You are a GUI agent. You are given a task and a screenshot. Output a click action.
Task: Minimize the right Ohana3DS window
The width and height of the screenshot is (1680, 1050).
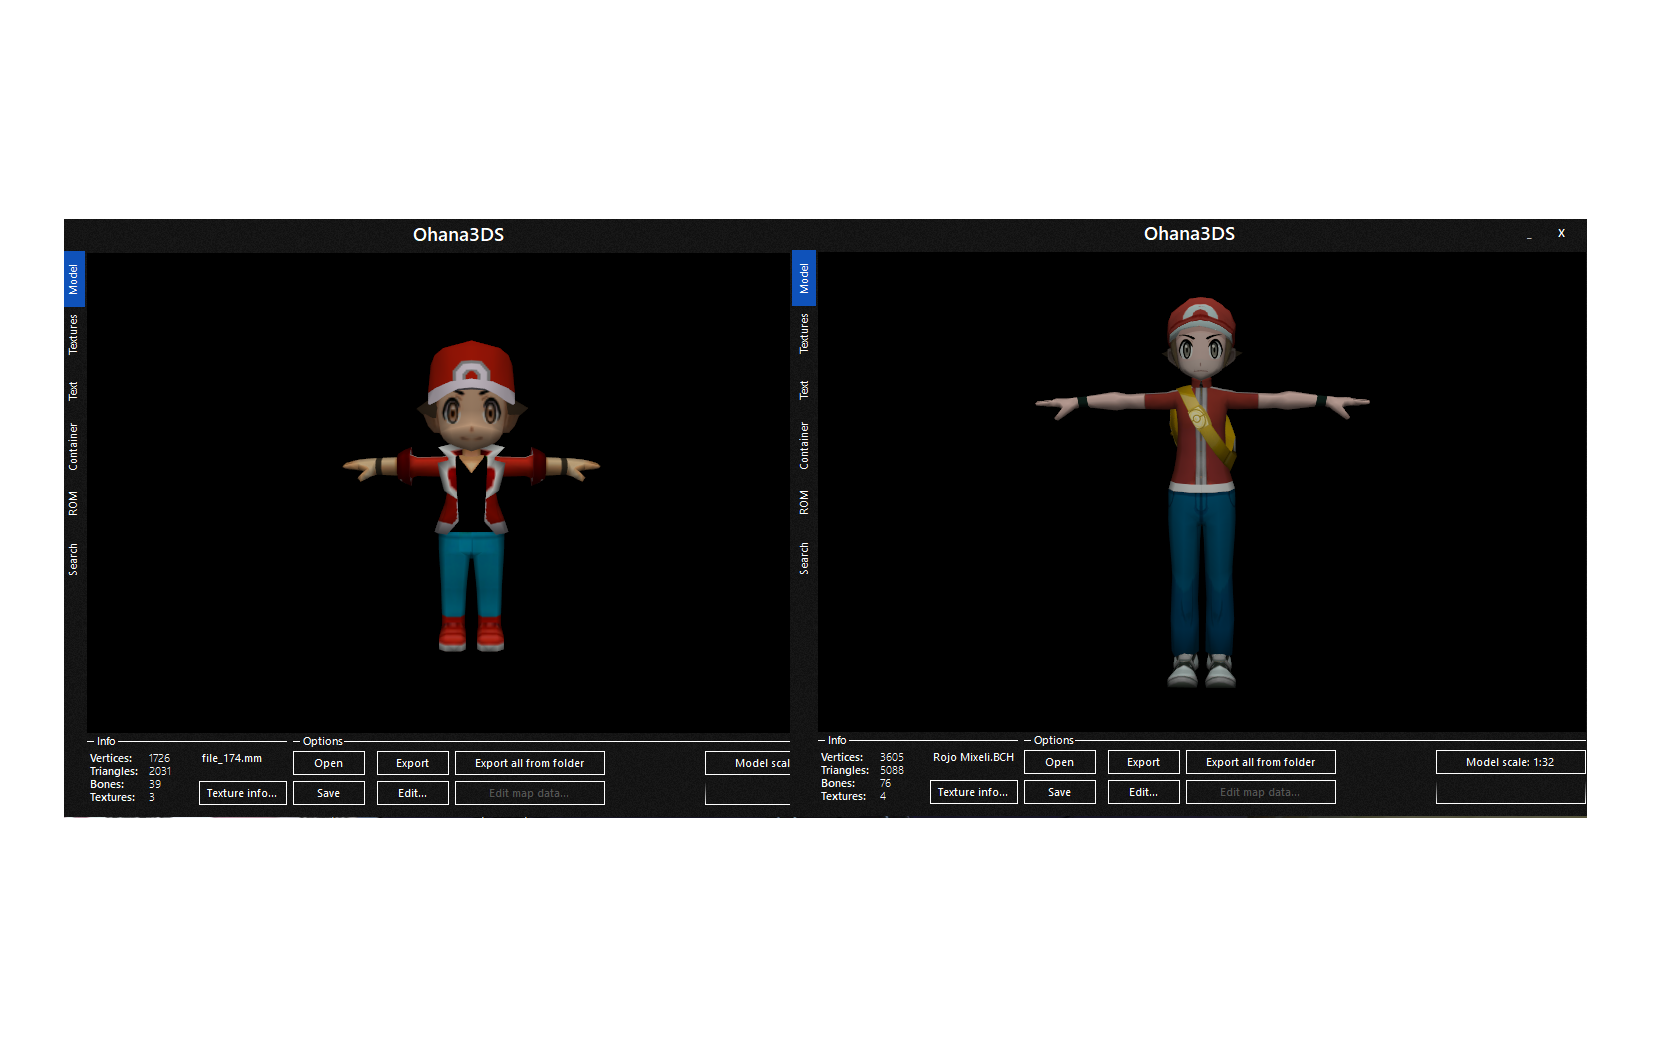point(1529,235)
